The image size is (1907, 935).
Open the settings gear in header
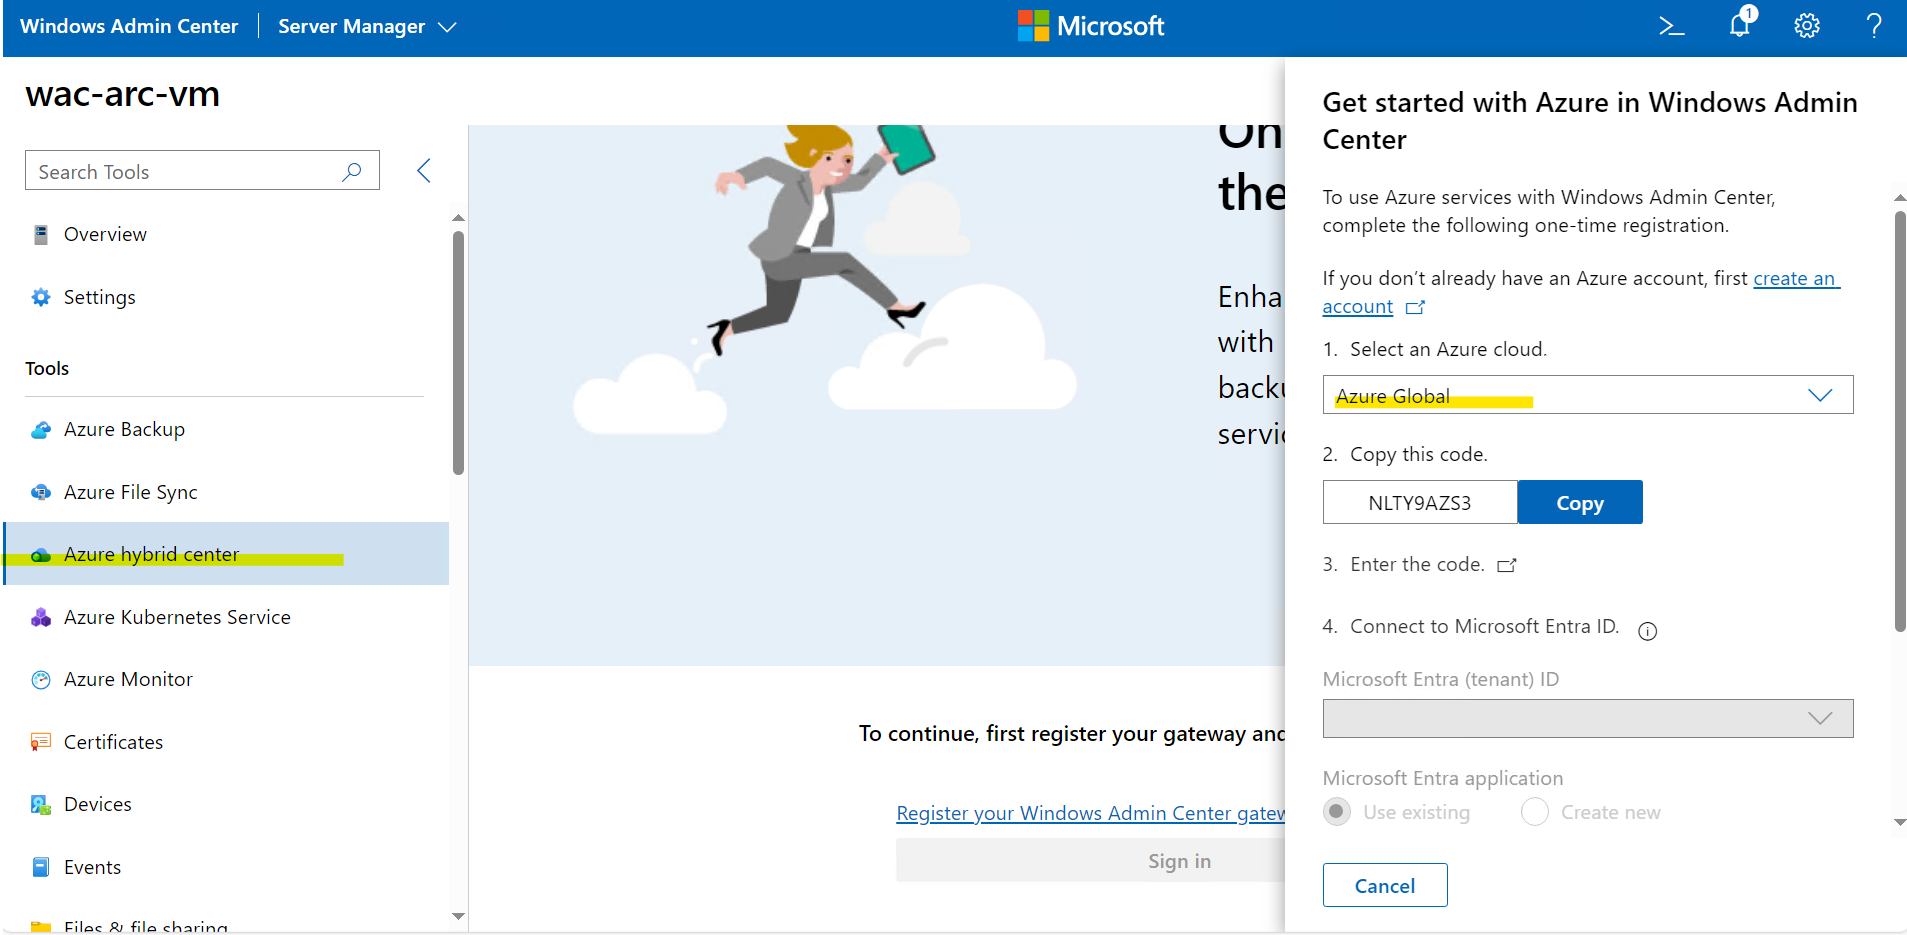(x=1806, y=26)
